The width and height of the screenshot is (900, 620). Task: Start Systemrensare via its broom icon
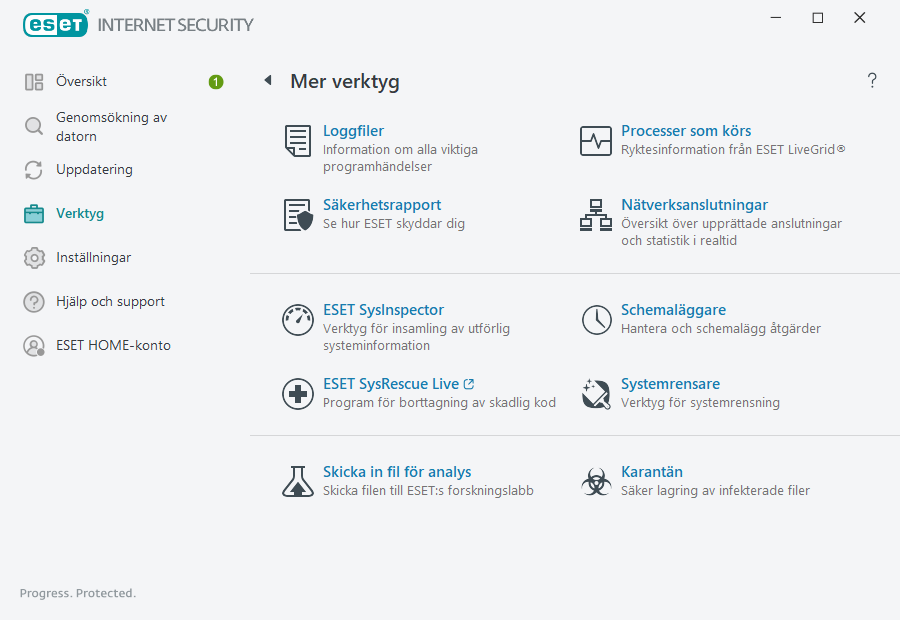pos(596,393)
